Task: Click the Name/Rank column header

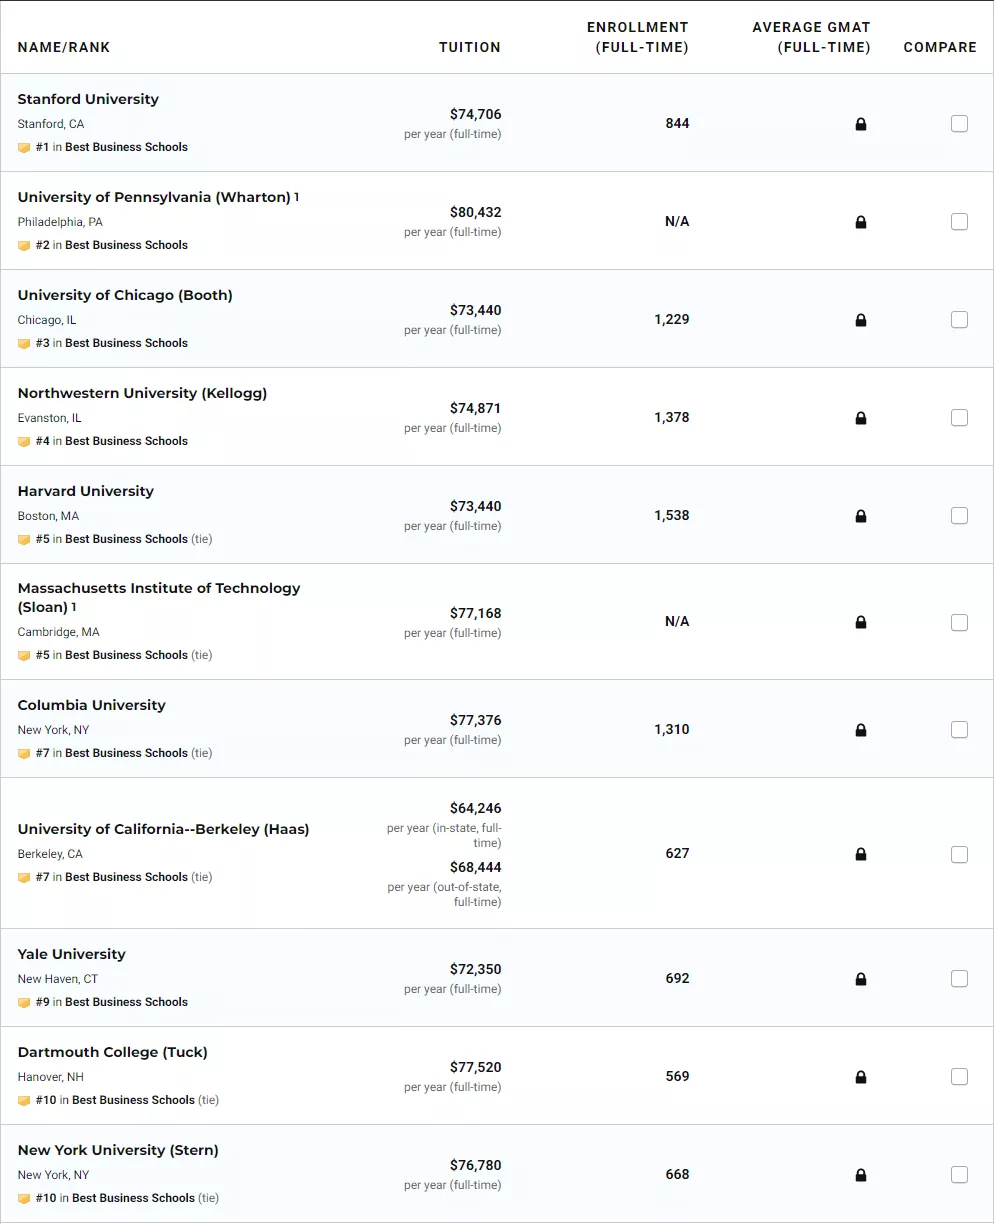Action: point(64,47)
